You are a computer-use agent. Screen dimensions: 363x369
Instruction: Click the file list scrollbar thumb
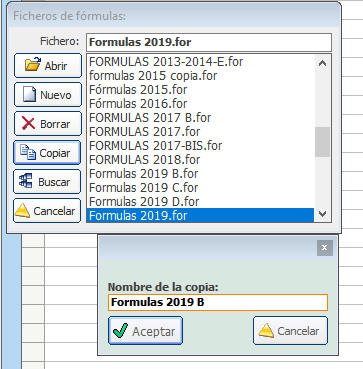322,142
